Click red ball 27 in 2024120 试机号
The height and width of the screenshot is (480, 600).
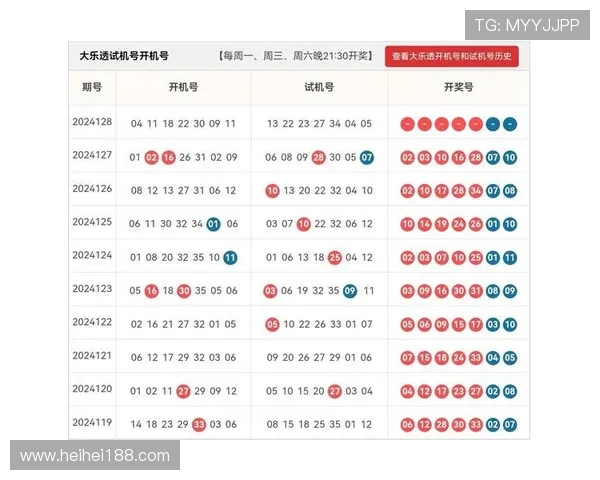tap(334, 392)
